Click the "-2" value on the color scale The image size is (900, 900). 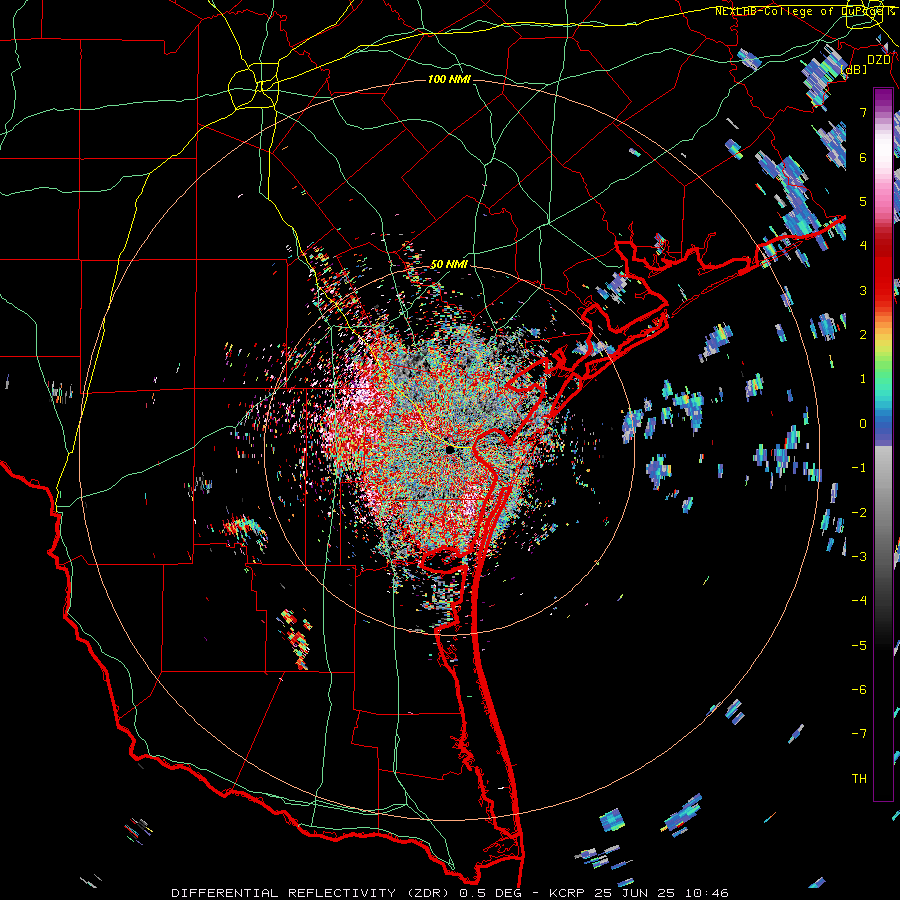click(859, 513)
